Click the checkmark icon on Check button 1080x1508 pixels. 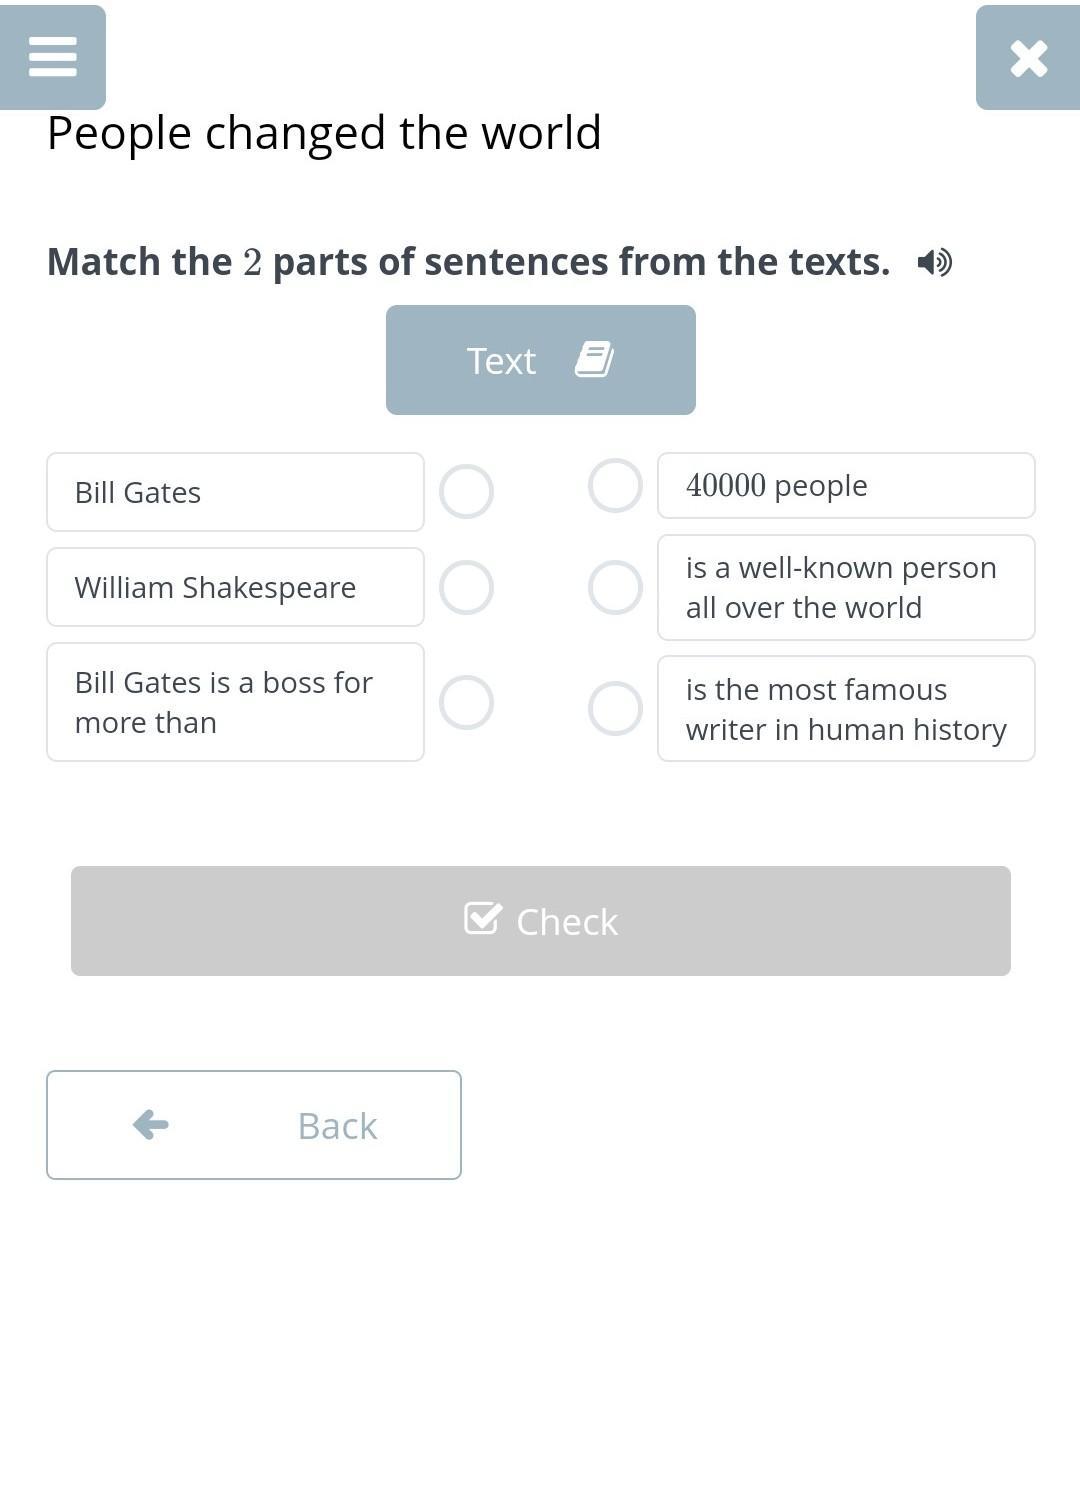[x=483, y=918]
